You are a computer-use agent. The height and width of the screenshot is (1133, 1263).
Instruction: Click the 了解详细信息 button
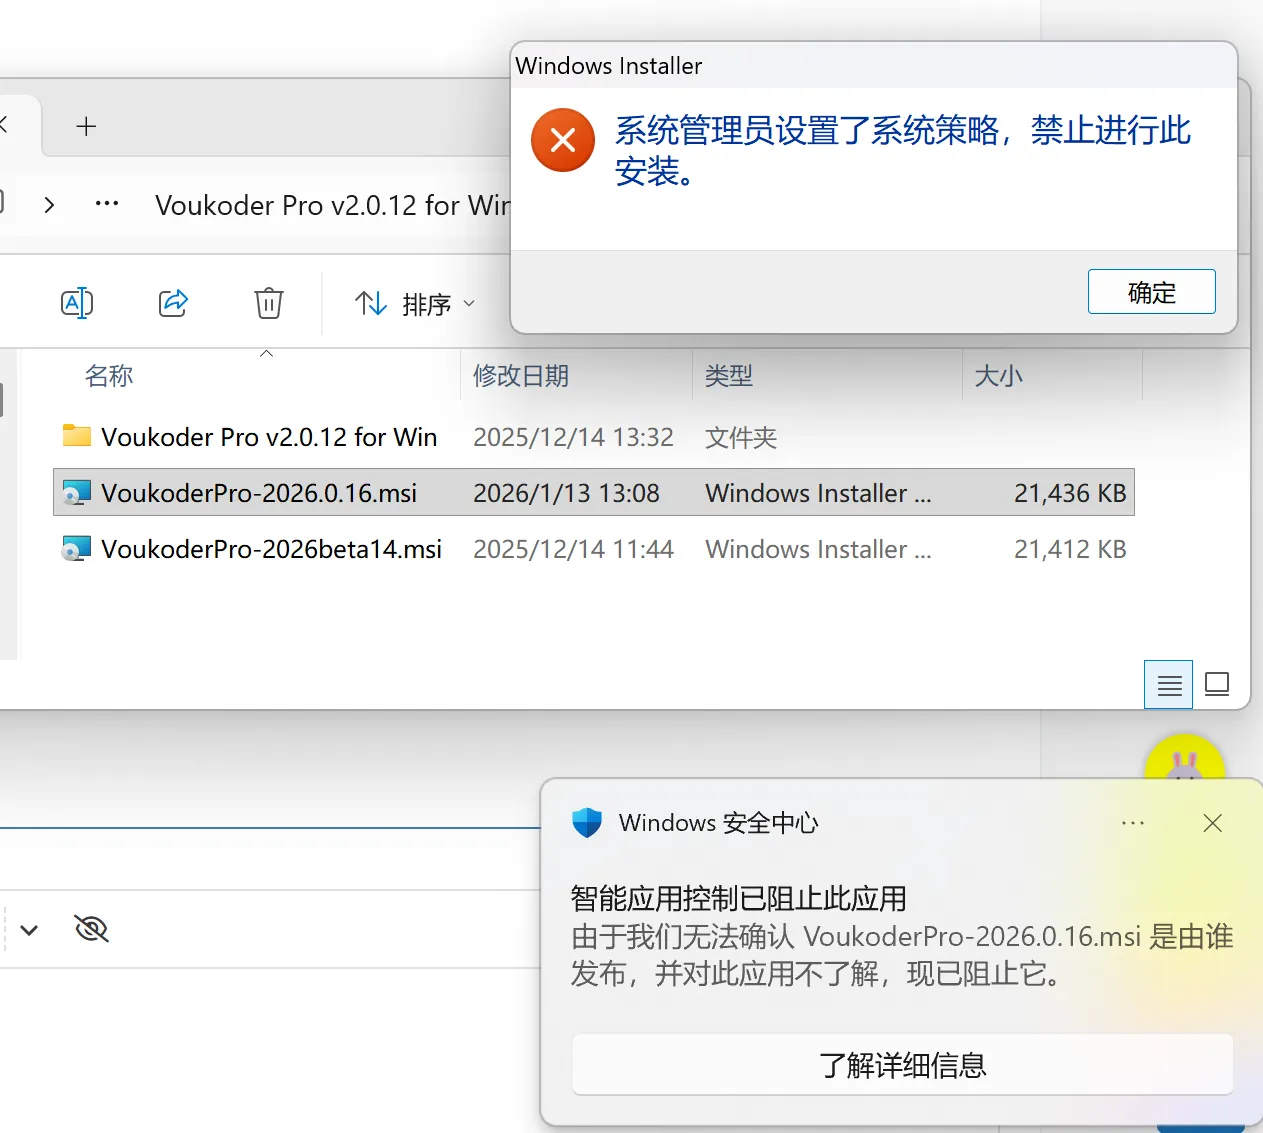[902, 1065]
